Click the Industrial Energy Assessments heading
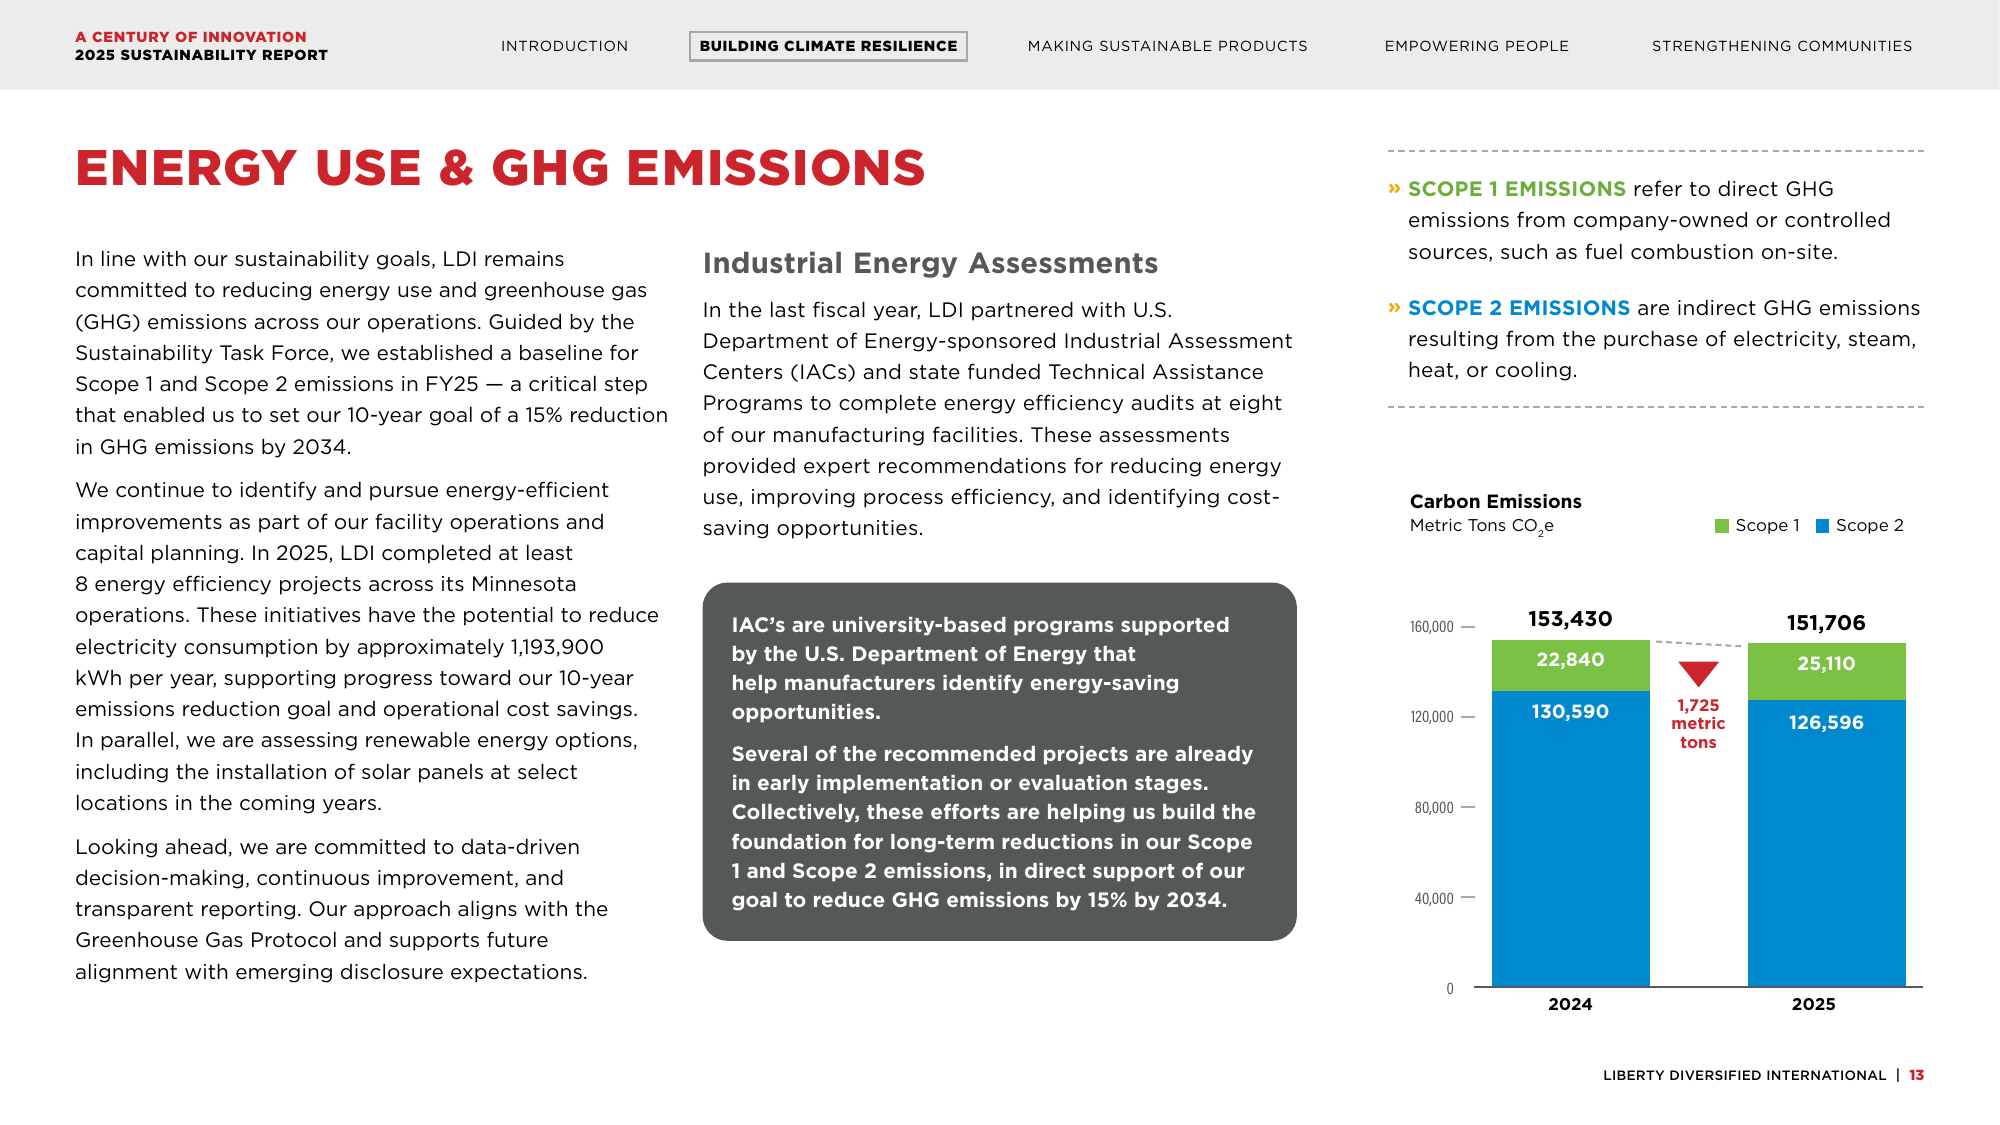This screenshot has height=1125, width=2000. (930, 263)
